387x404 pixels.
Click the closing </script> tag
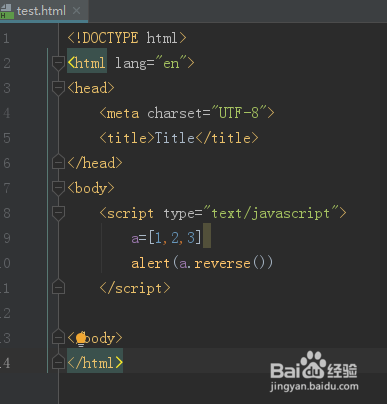[x=135, y=288]
